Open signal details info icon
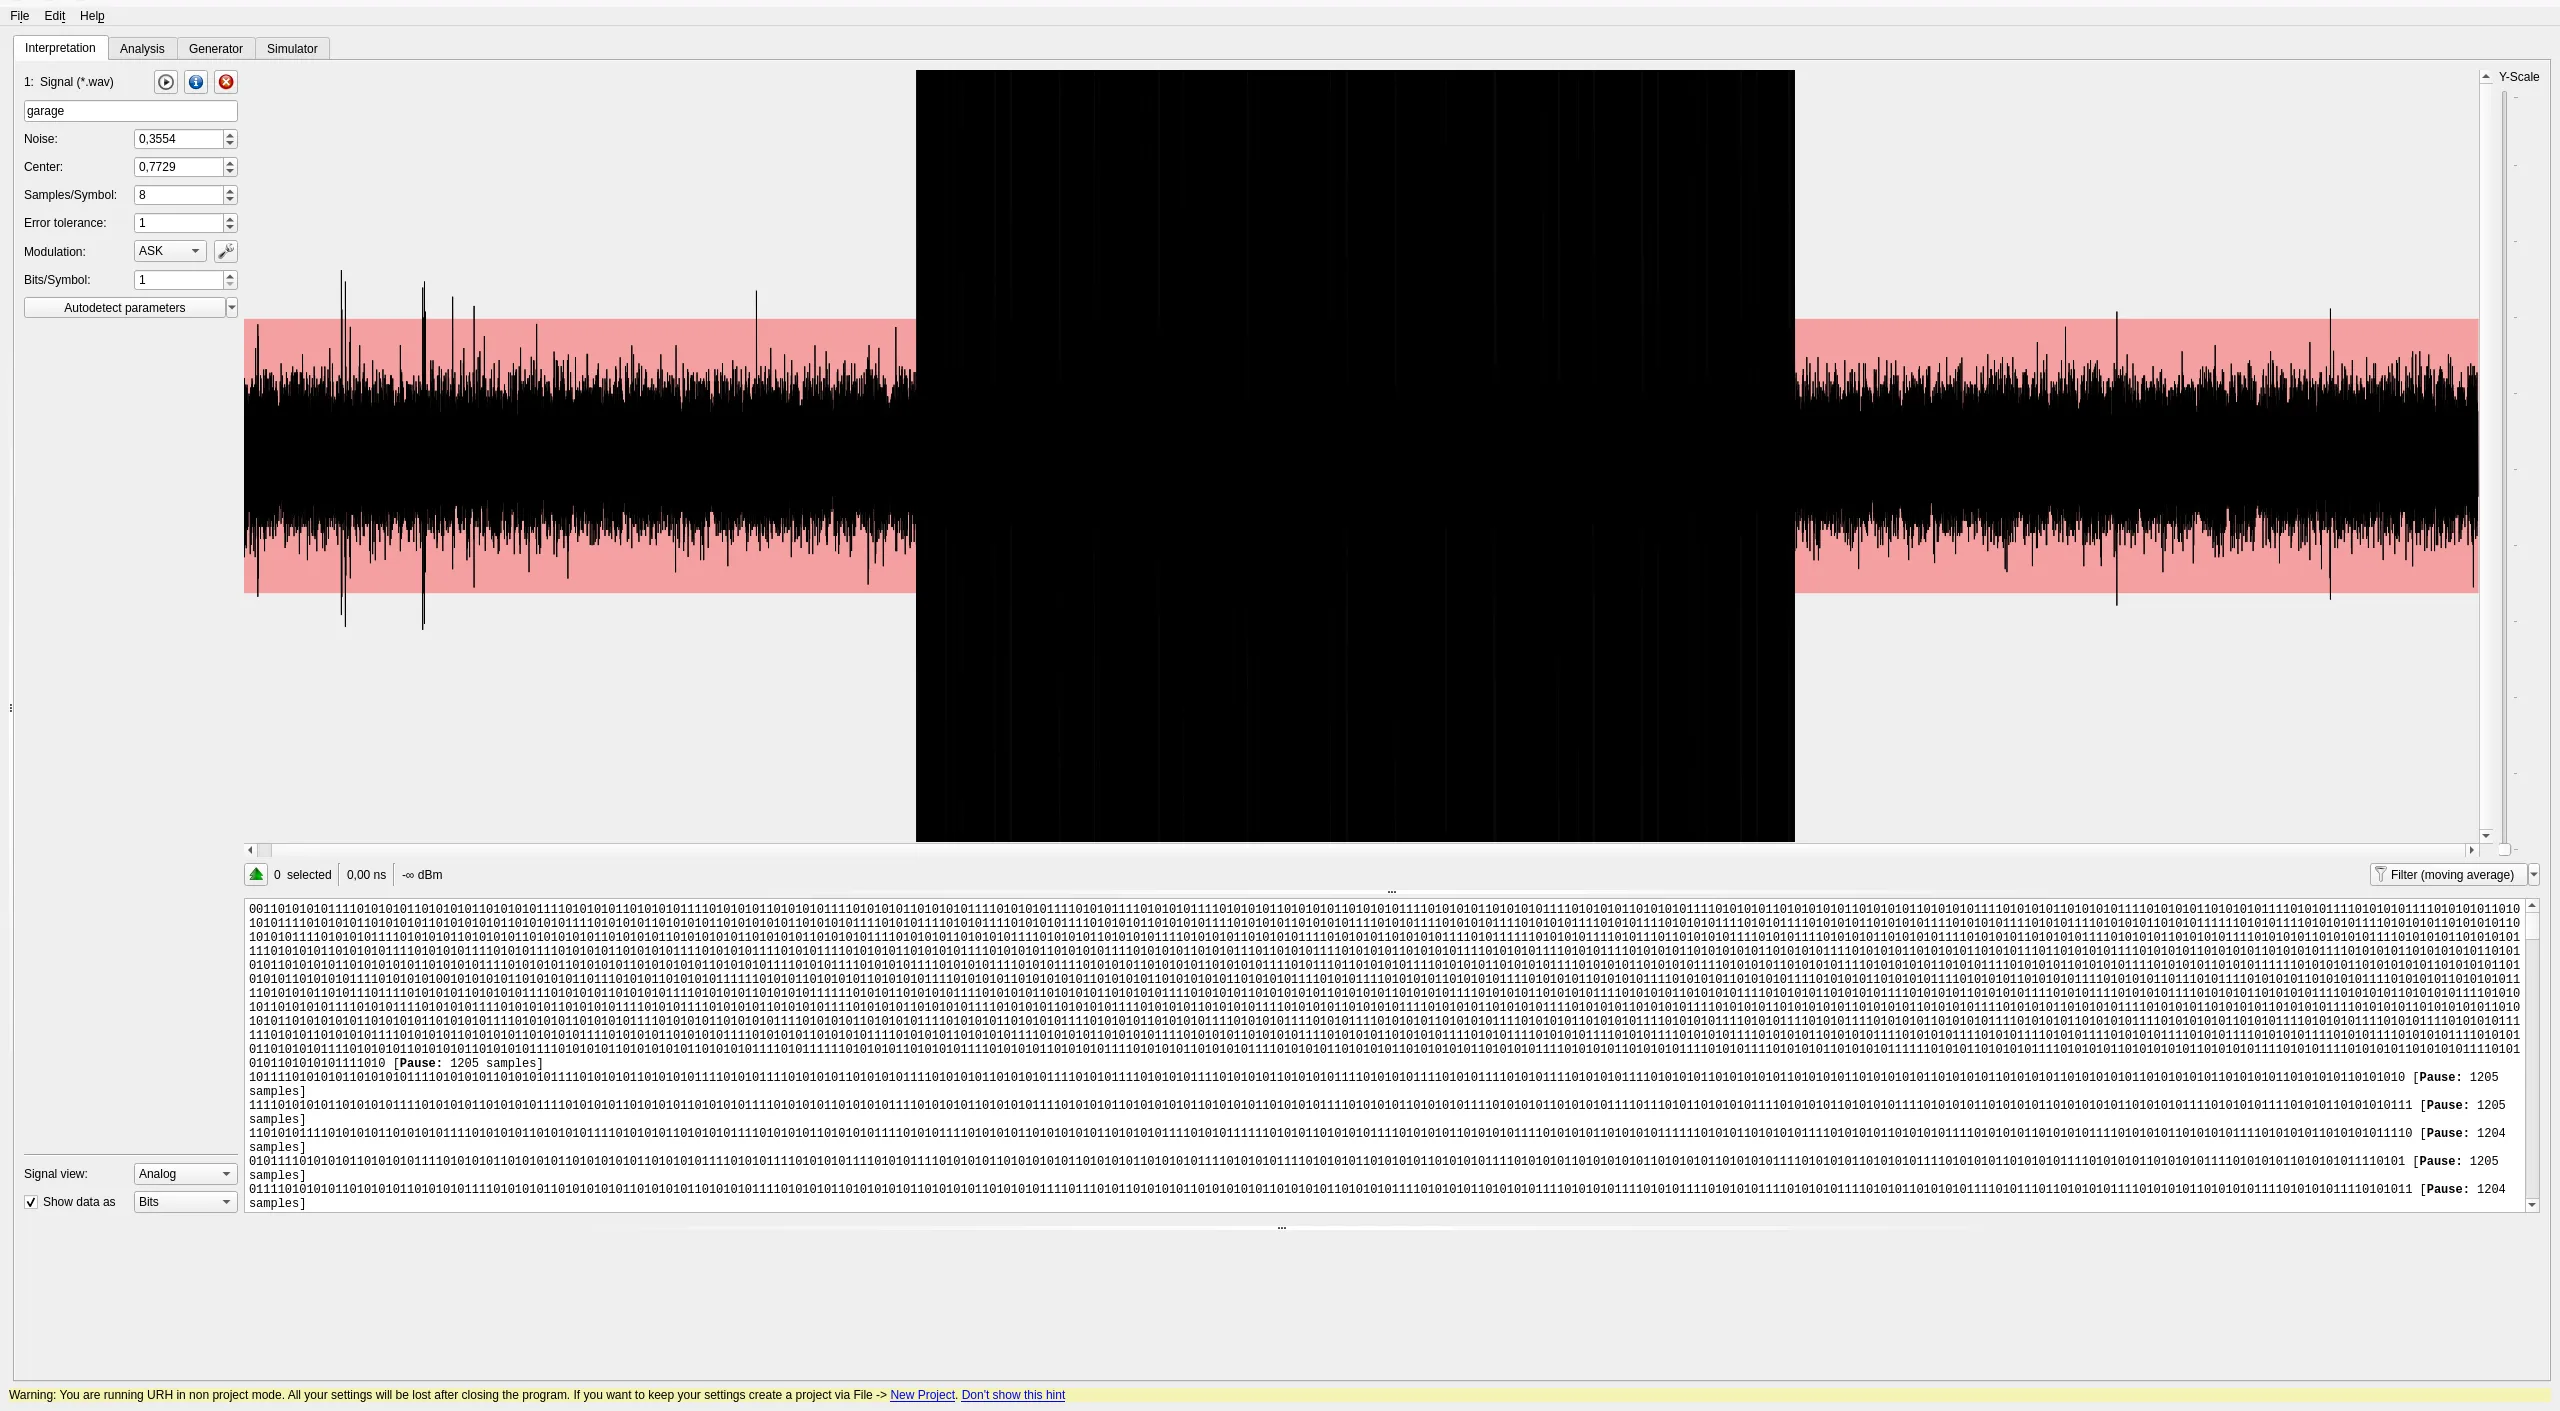Viewport: 2560px width, 1411px height. (196, 82)
